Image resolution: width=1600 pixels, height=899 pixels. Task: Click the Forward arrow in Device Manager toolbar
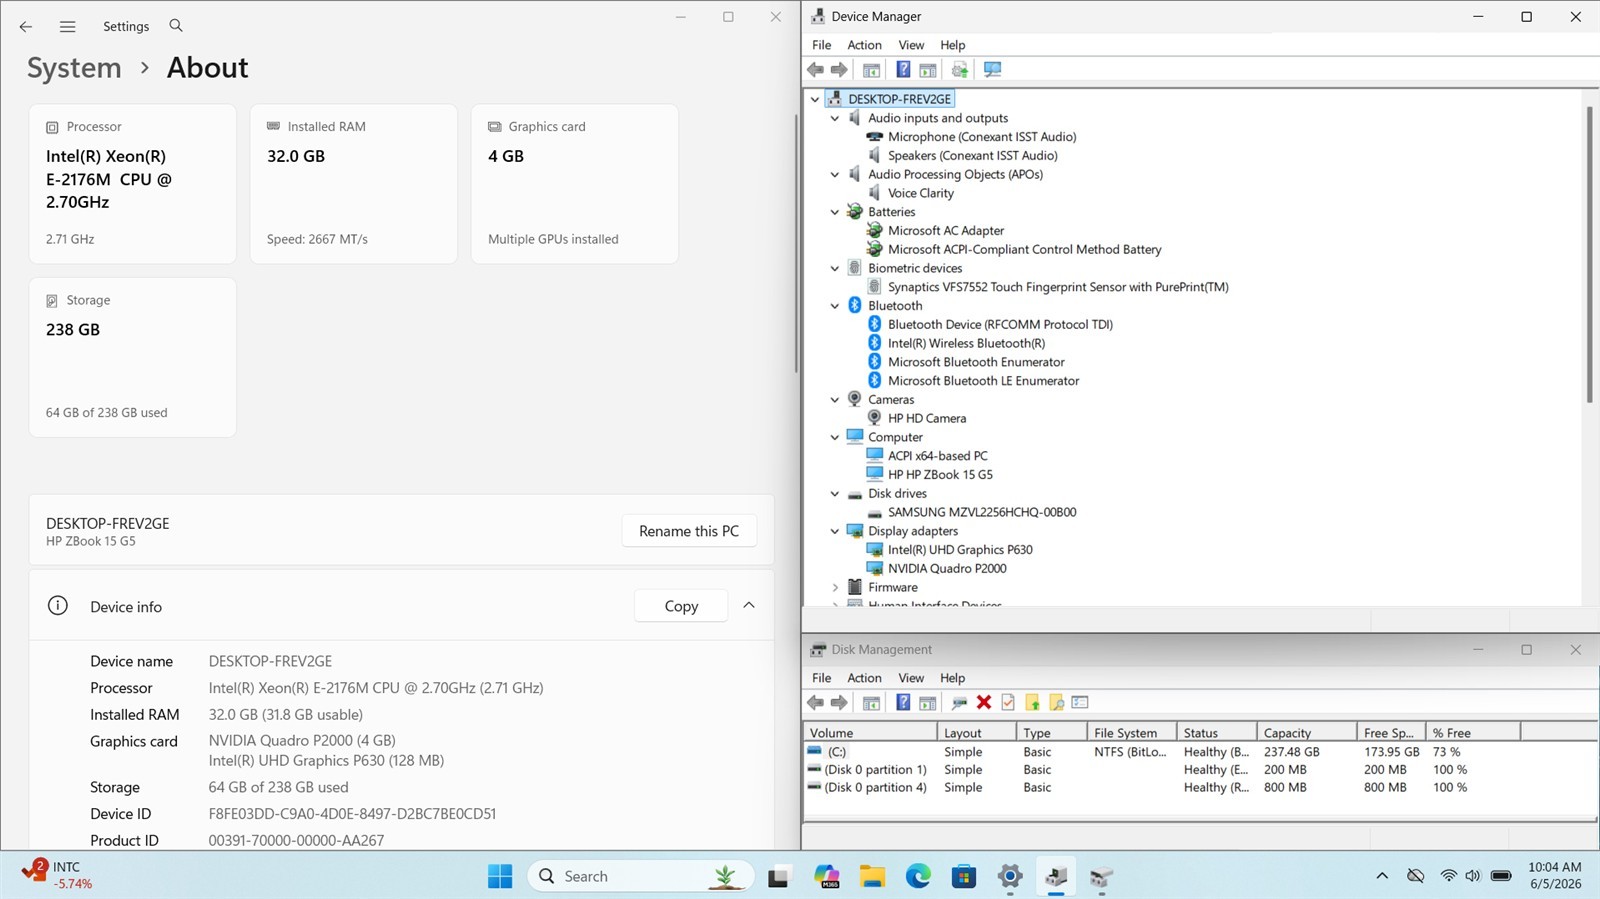click(839, 70)
